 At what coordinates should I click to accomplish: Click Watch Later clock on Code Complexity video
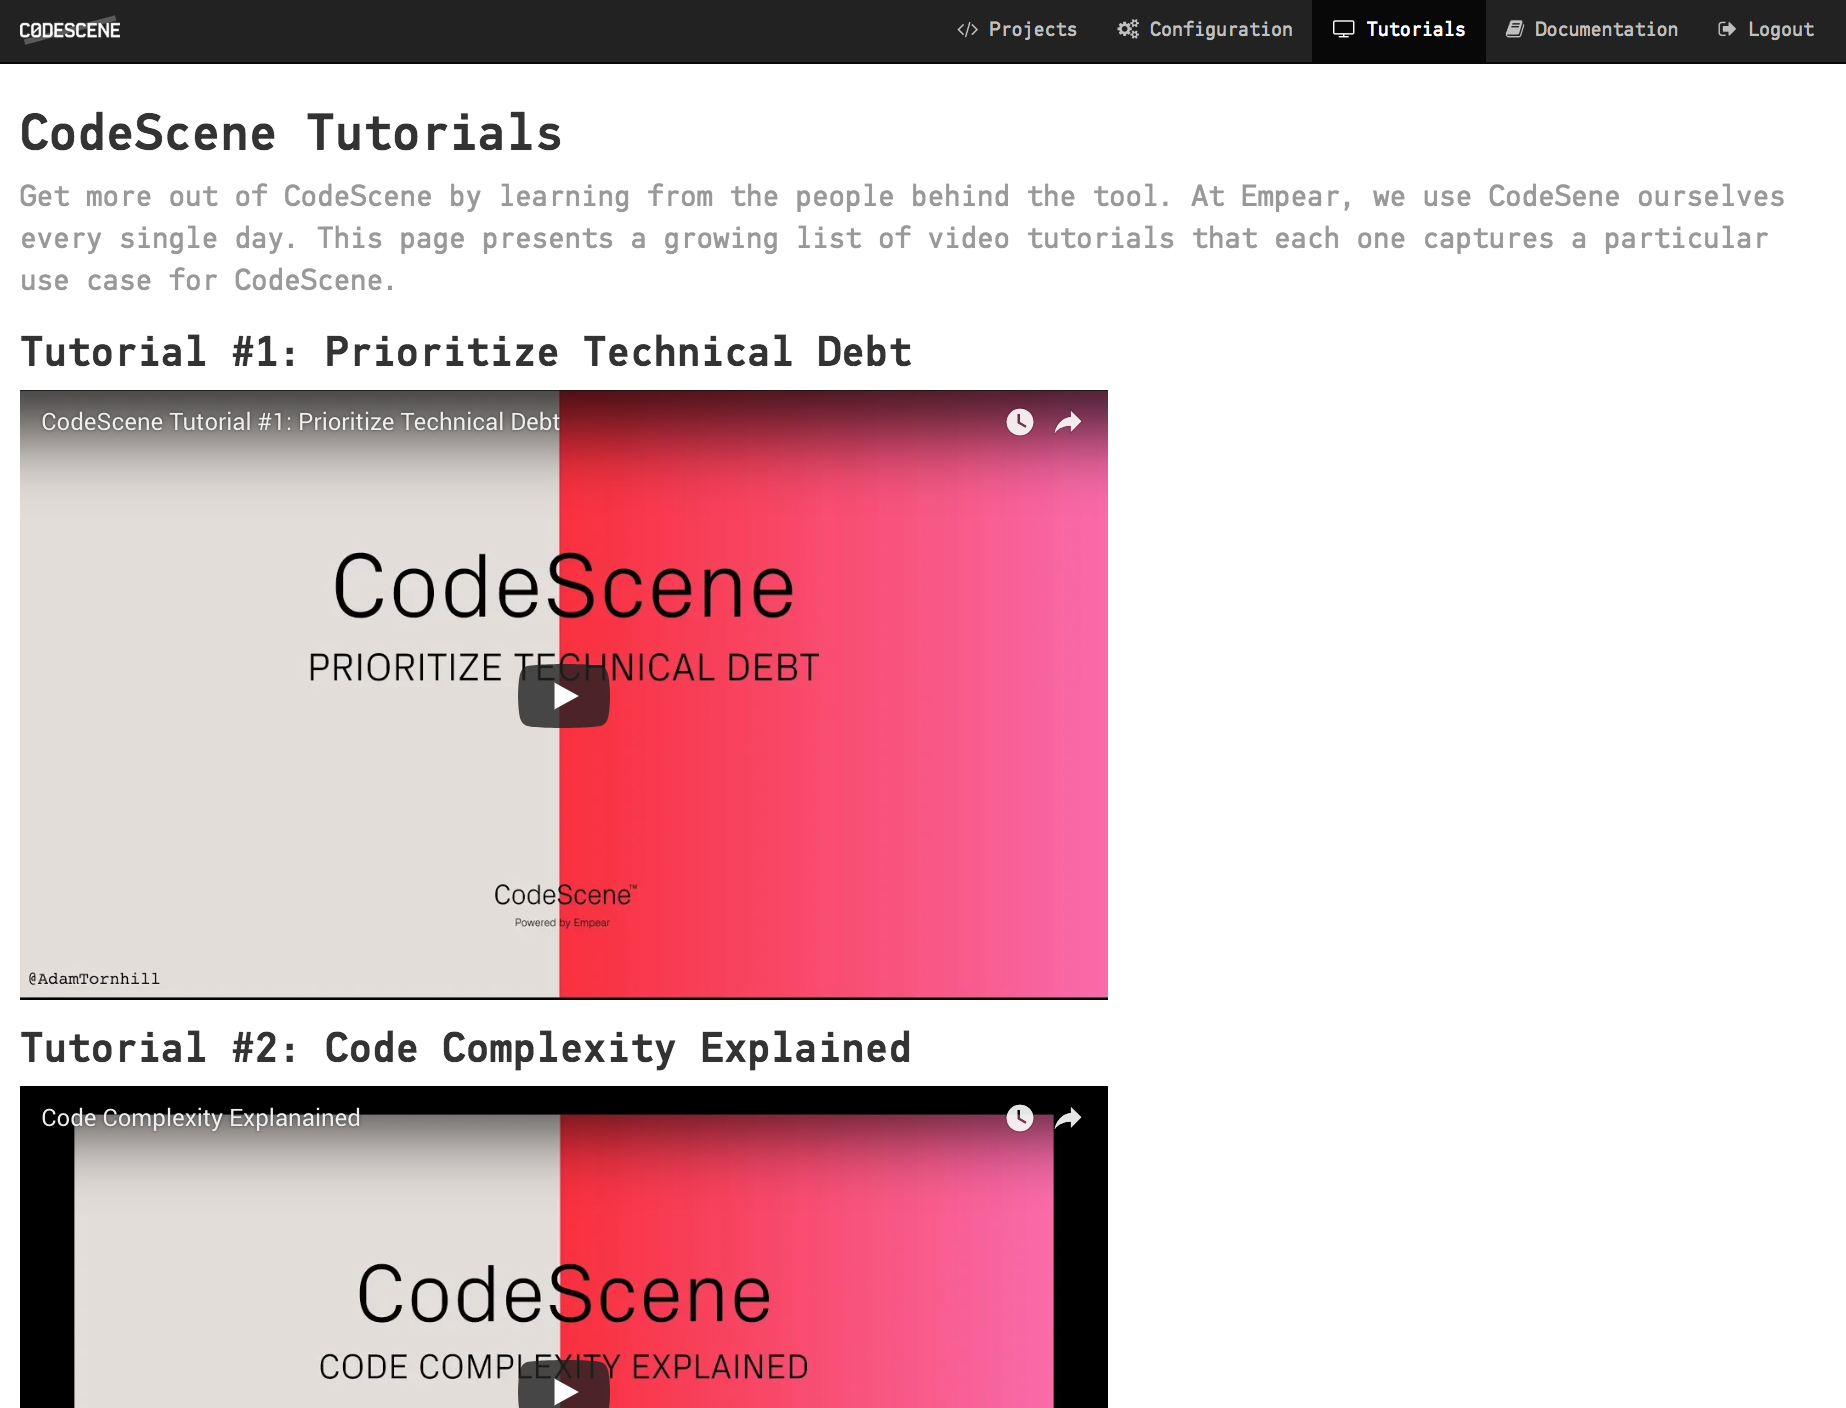1020,1118
